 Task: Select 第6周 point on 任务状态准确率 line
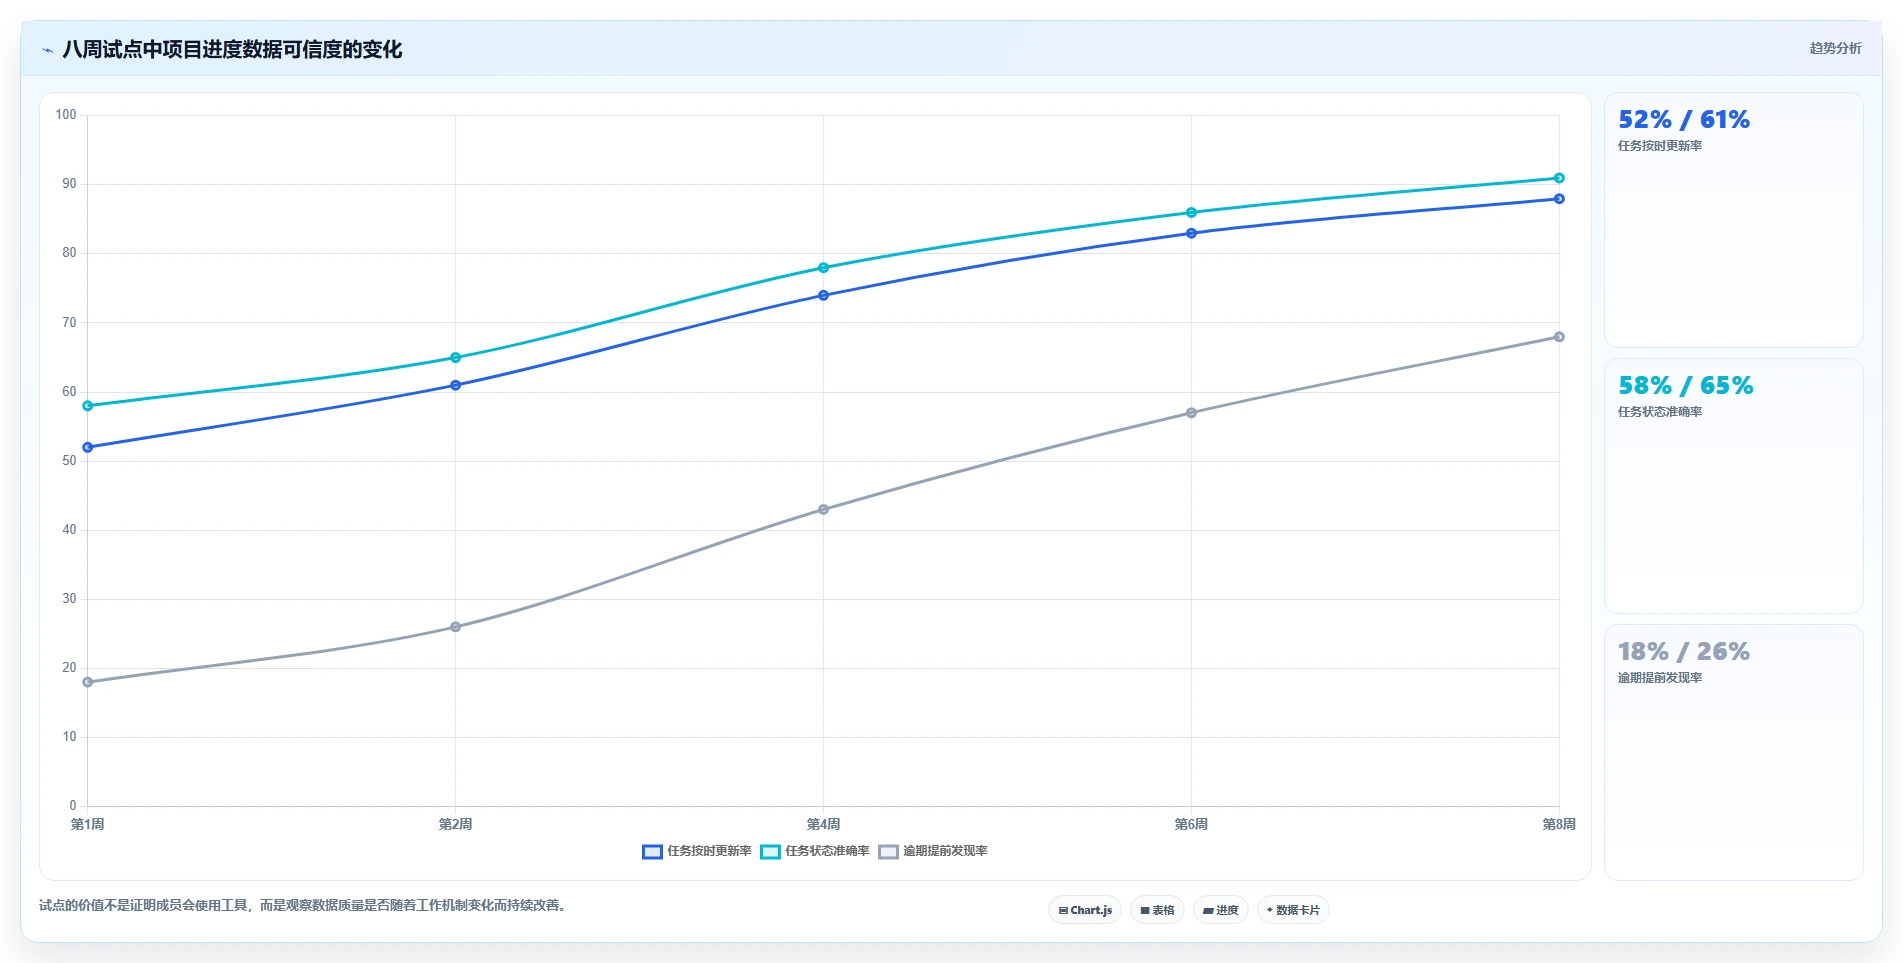1191,212
